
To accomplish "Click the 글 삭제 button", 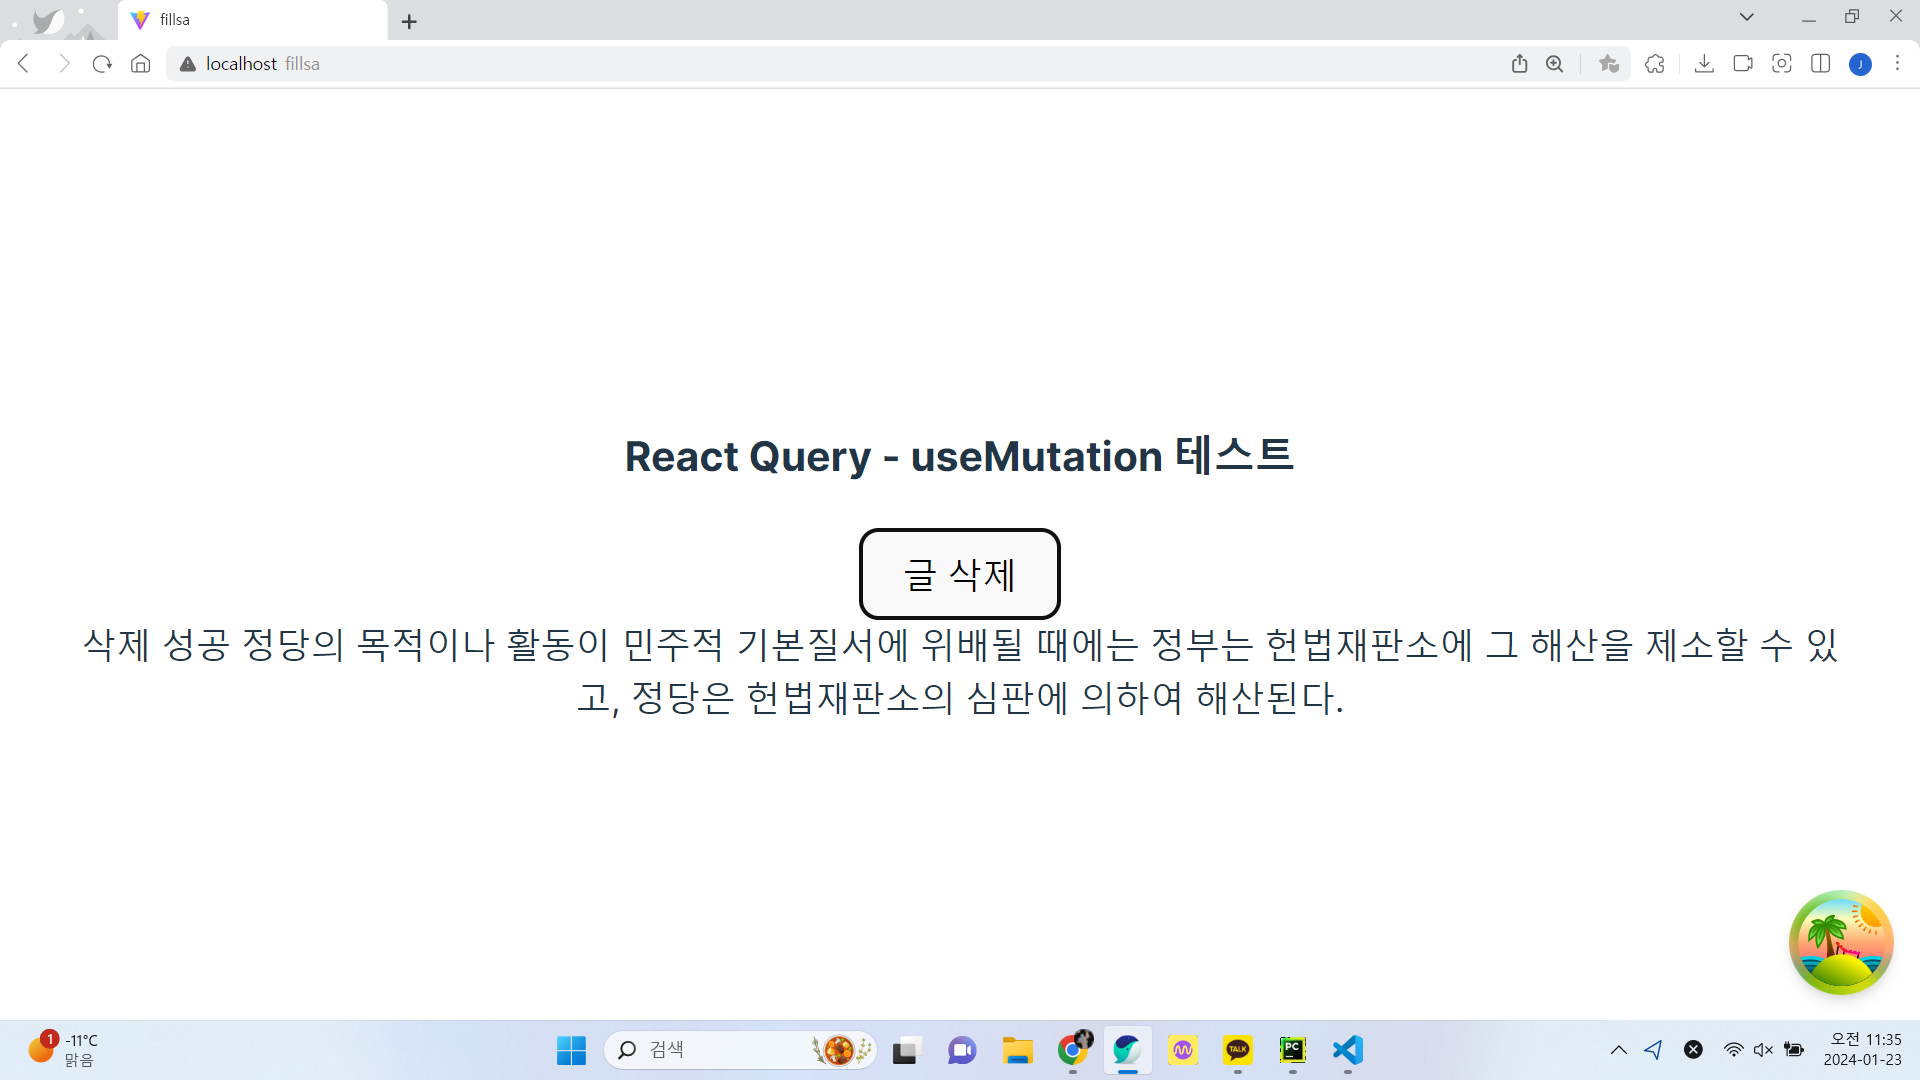I will [x=959, y=574].
